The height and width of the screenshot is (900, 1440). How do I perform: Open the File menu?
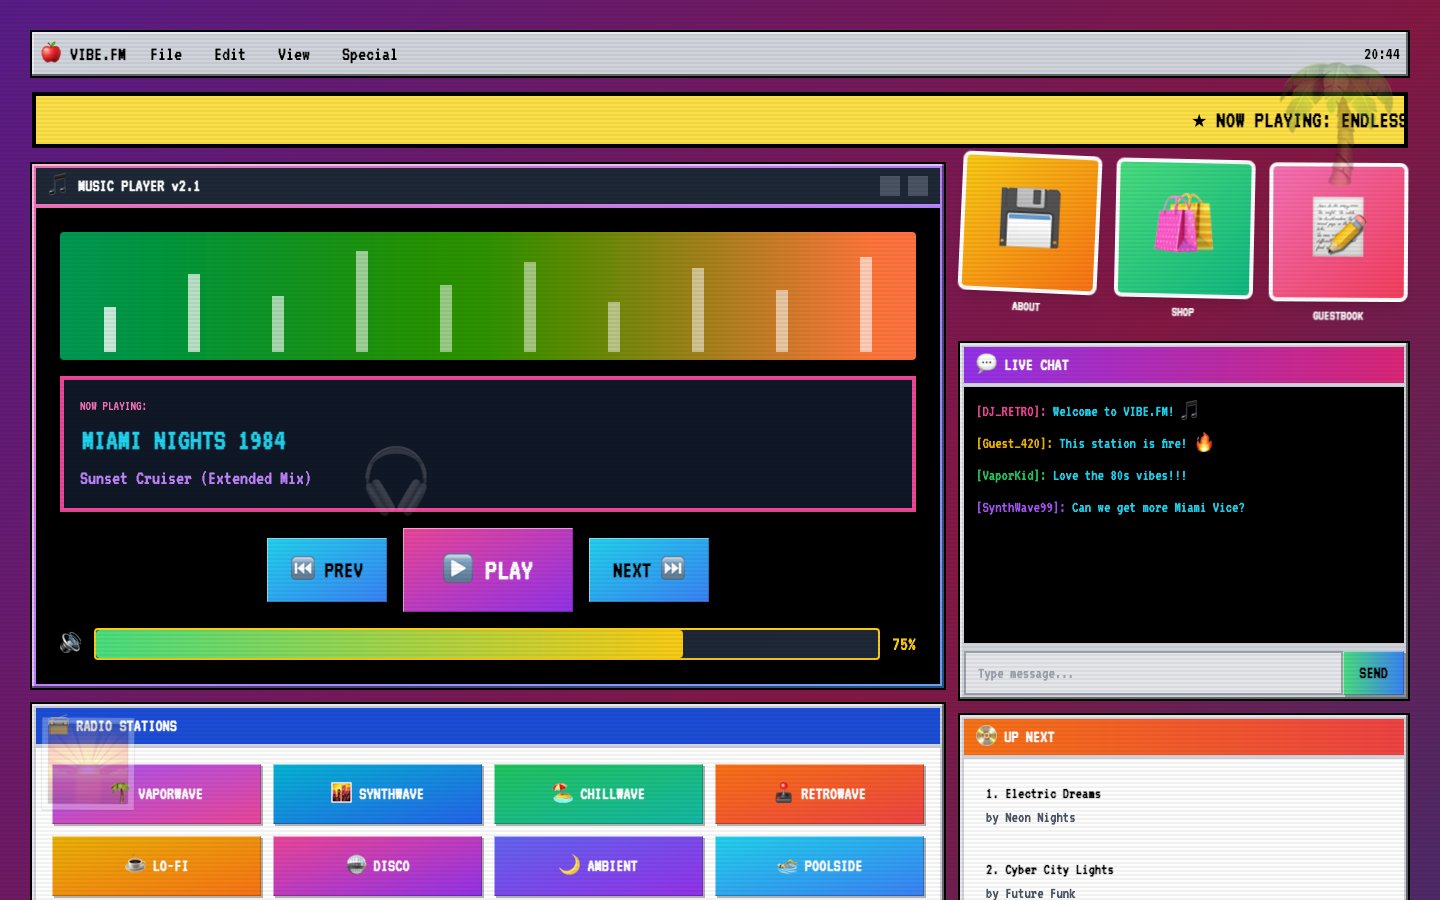[166, 55]
